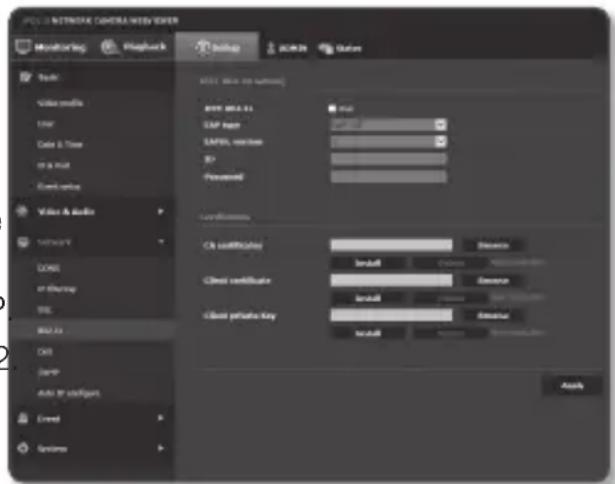Click Delete for Client private key
The image size is (615, 484).
tap(451, 333)
